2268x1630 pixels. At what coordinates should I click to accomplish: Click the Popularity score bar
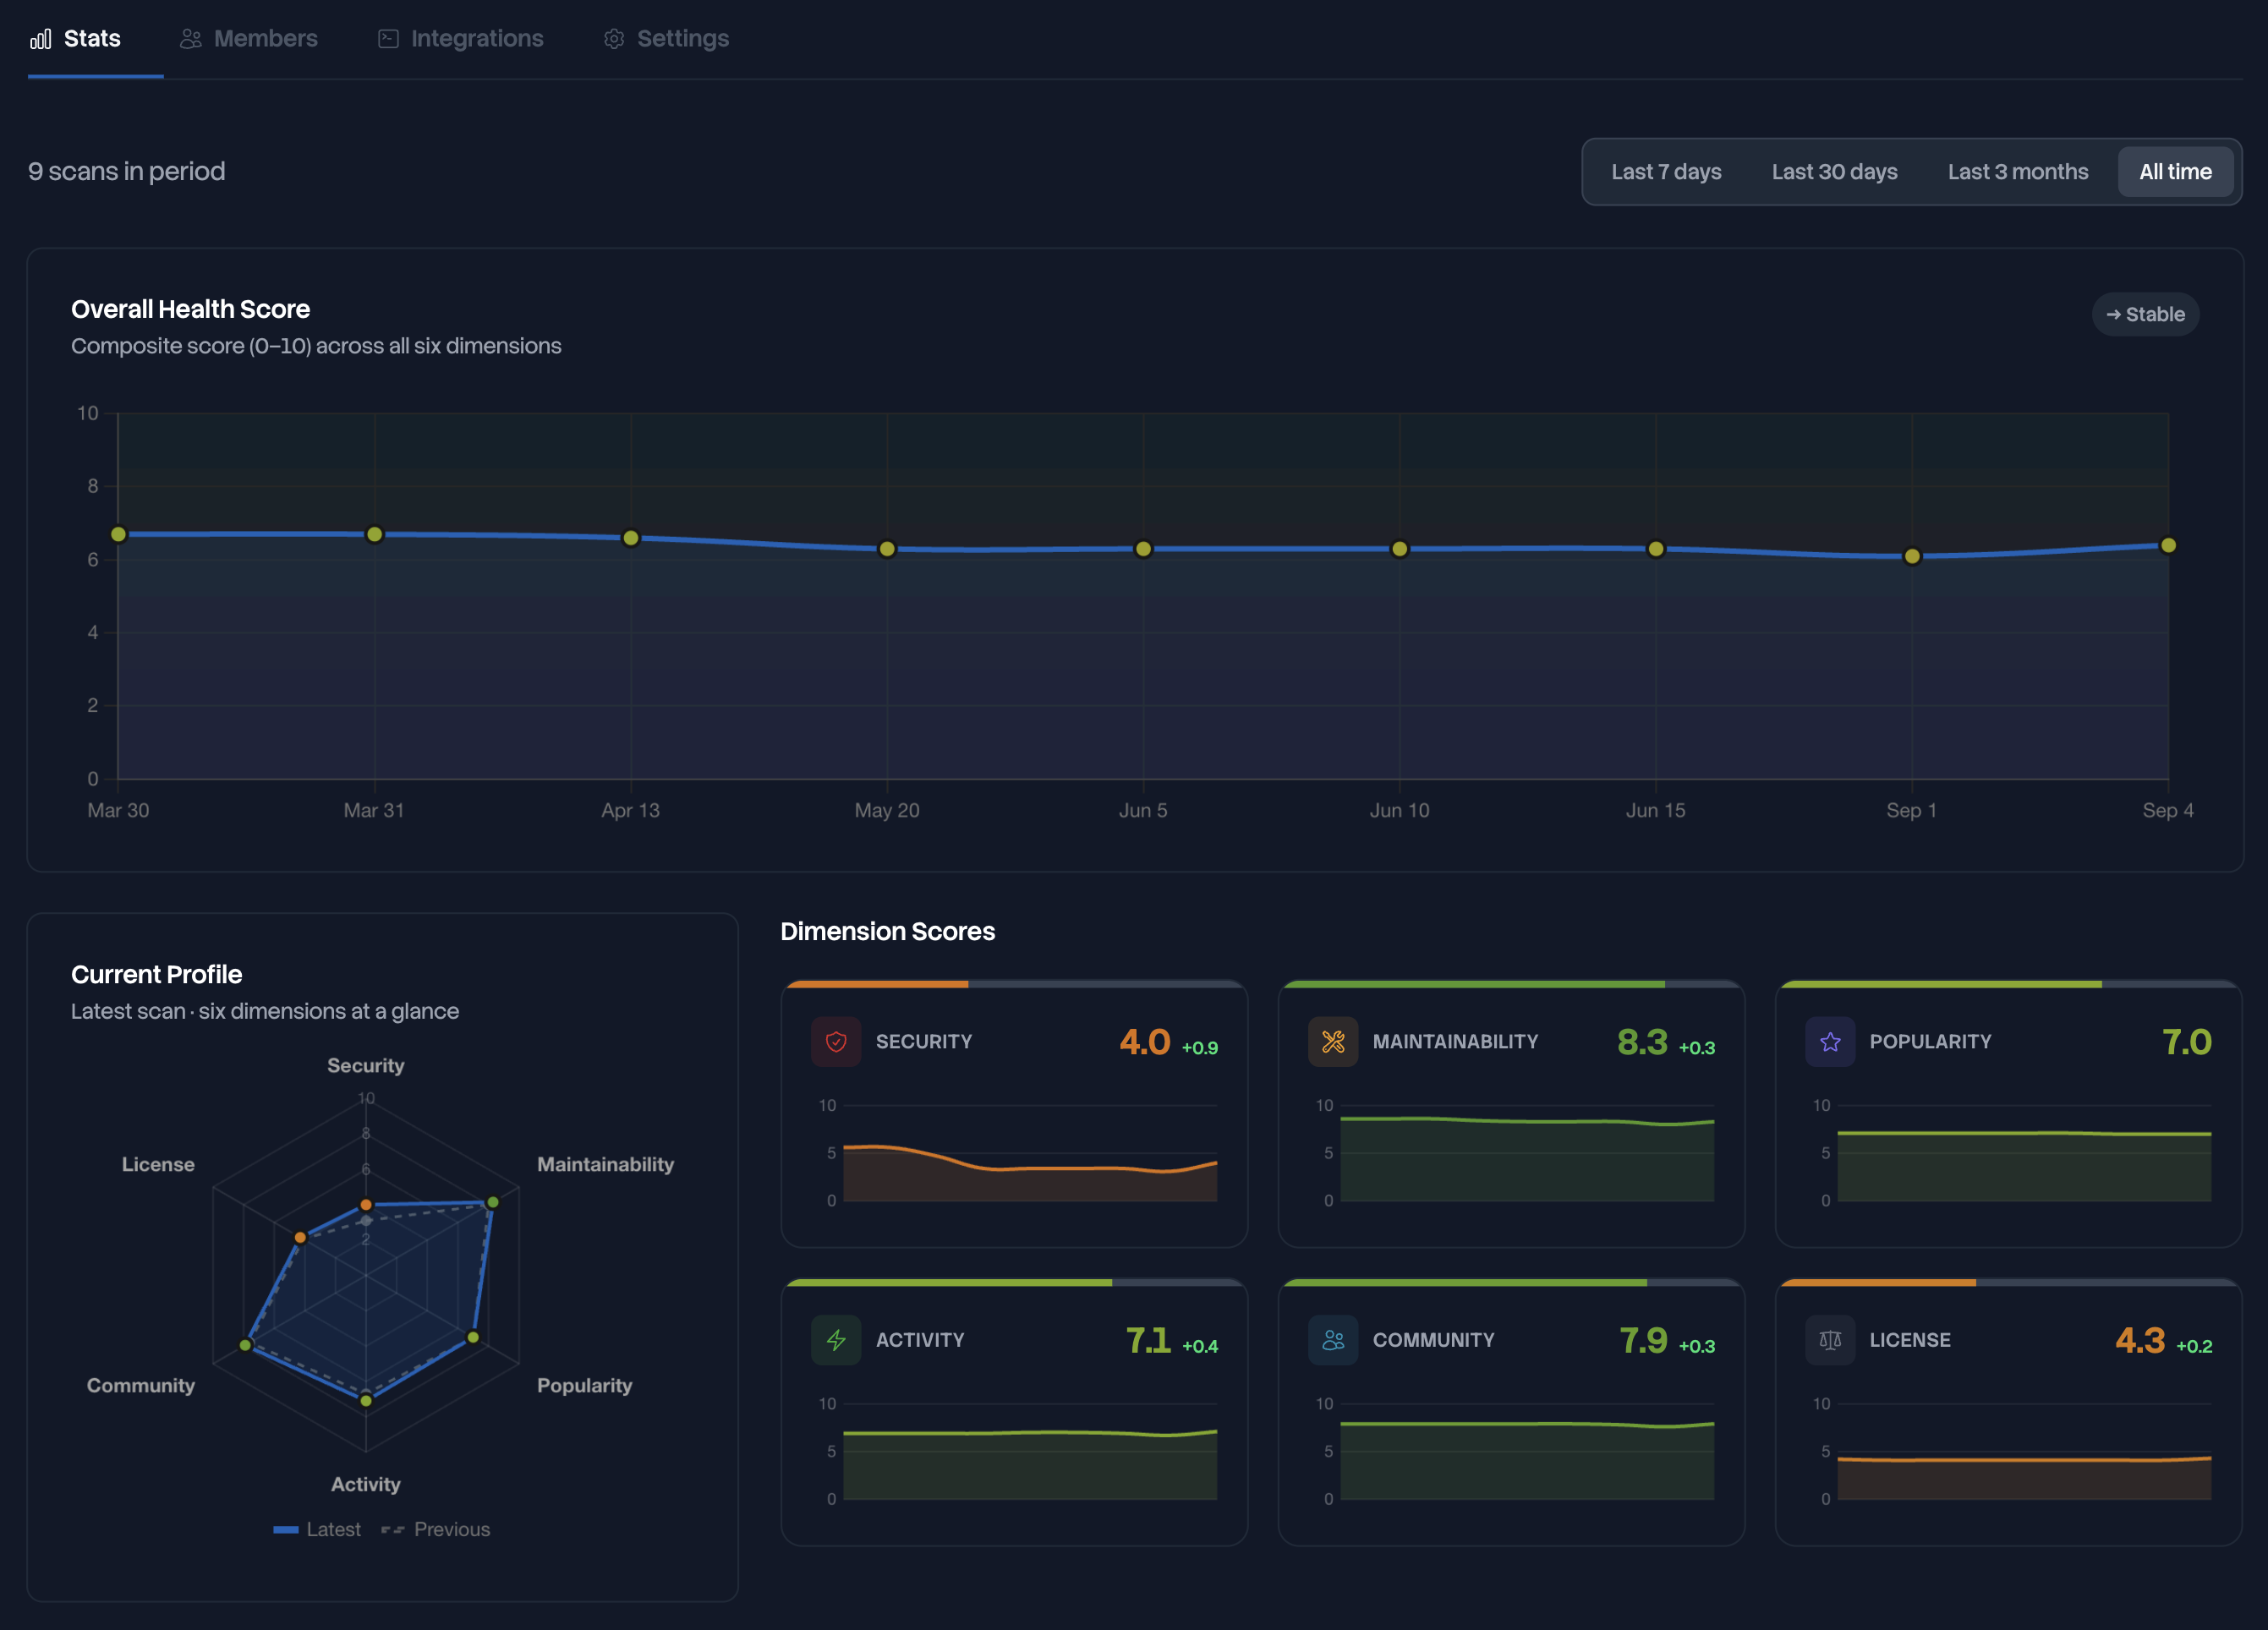coord(2008,984)
